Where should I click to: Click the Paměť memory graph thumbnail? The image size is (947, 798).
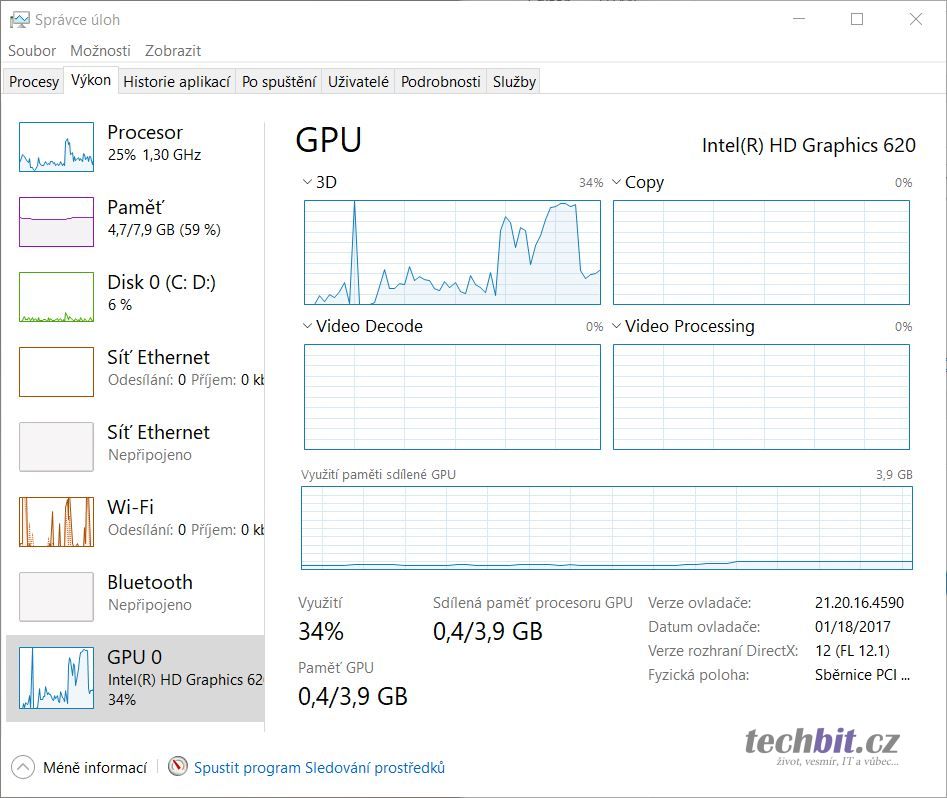pyautogui.click(x=56, y=221)
